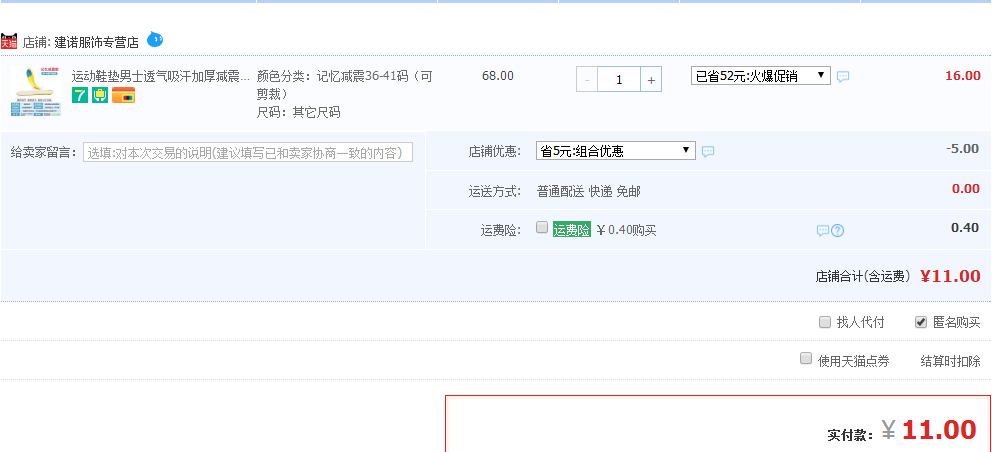
Task: Tick the 找人代付 checkbox
Action: pyautogui.click(x=825, y=322)
